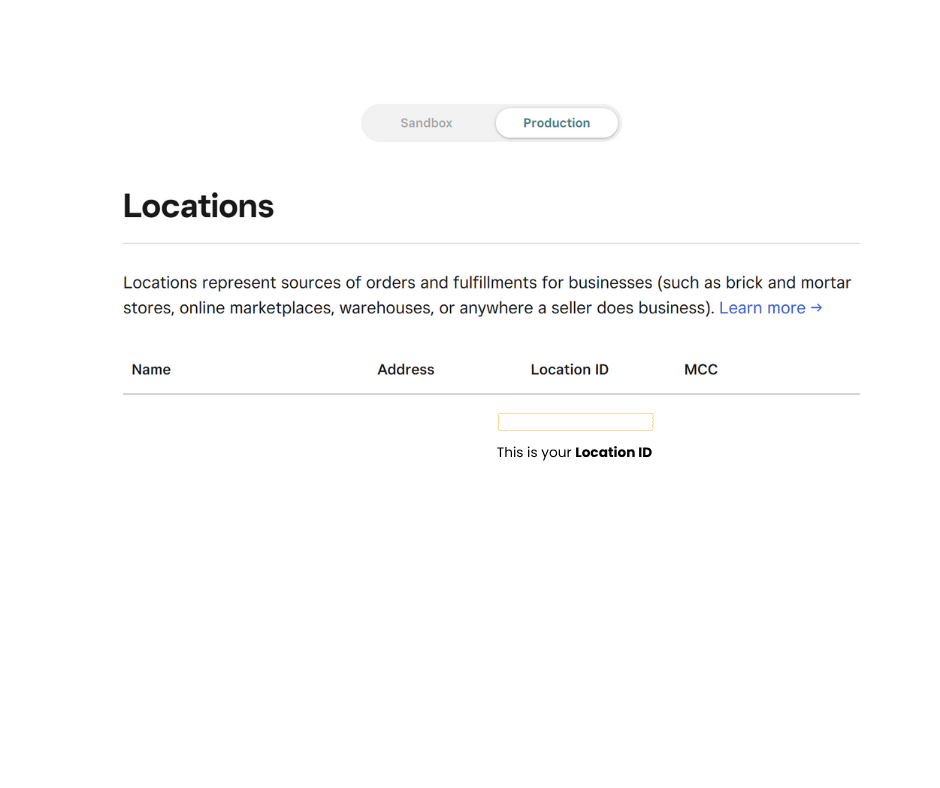Click the 'This is your' caption text
The image size is (940, 788).
[534, 453]
